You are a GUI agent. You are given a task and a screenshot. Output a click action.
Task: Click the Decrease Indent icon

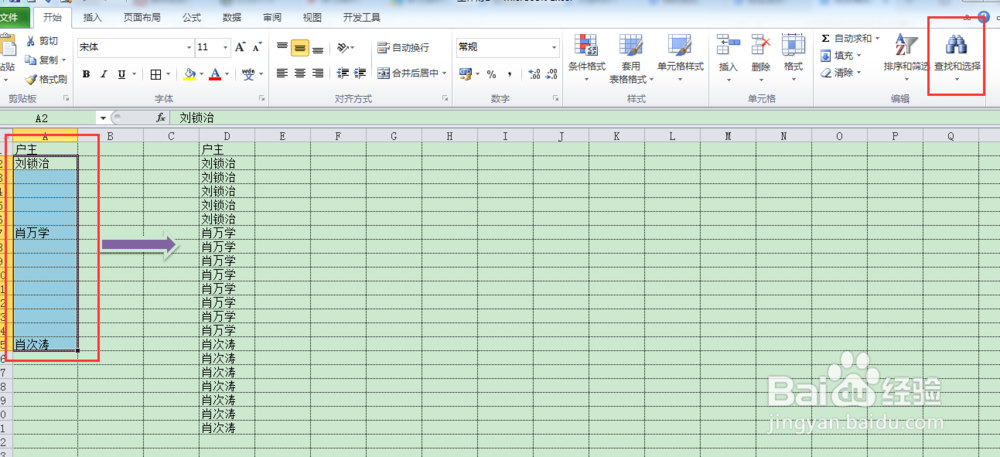343,73
